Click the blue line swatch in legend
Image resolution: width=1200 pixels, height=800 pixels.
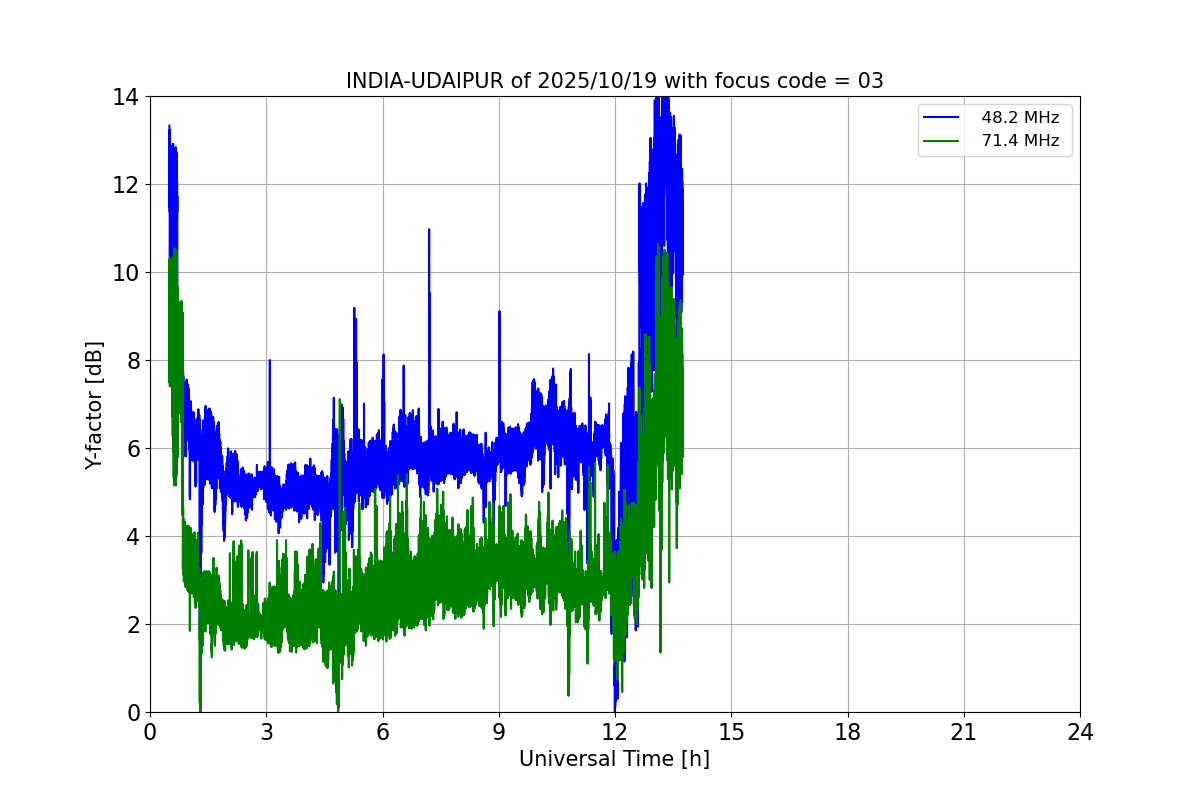[x=941, y=118]
